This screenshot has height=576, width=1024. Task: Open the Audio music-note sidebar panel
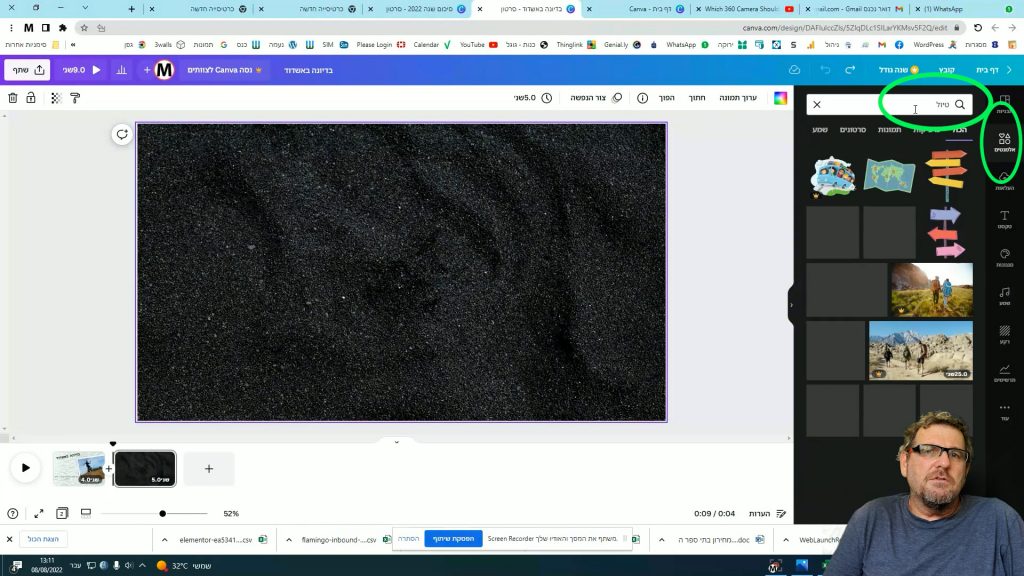(x=1004, y=296)
